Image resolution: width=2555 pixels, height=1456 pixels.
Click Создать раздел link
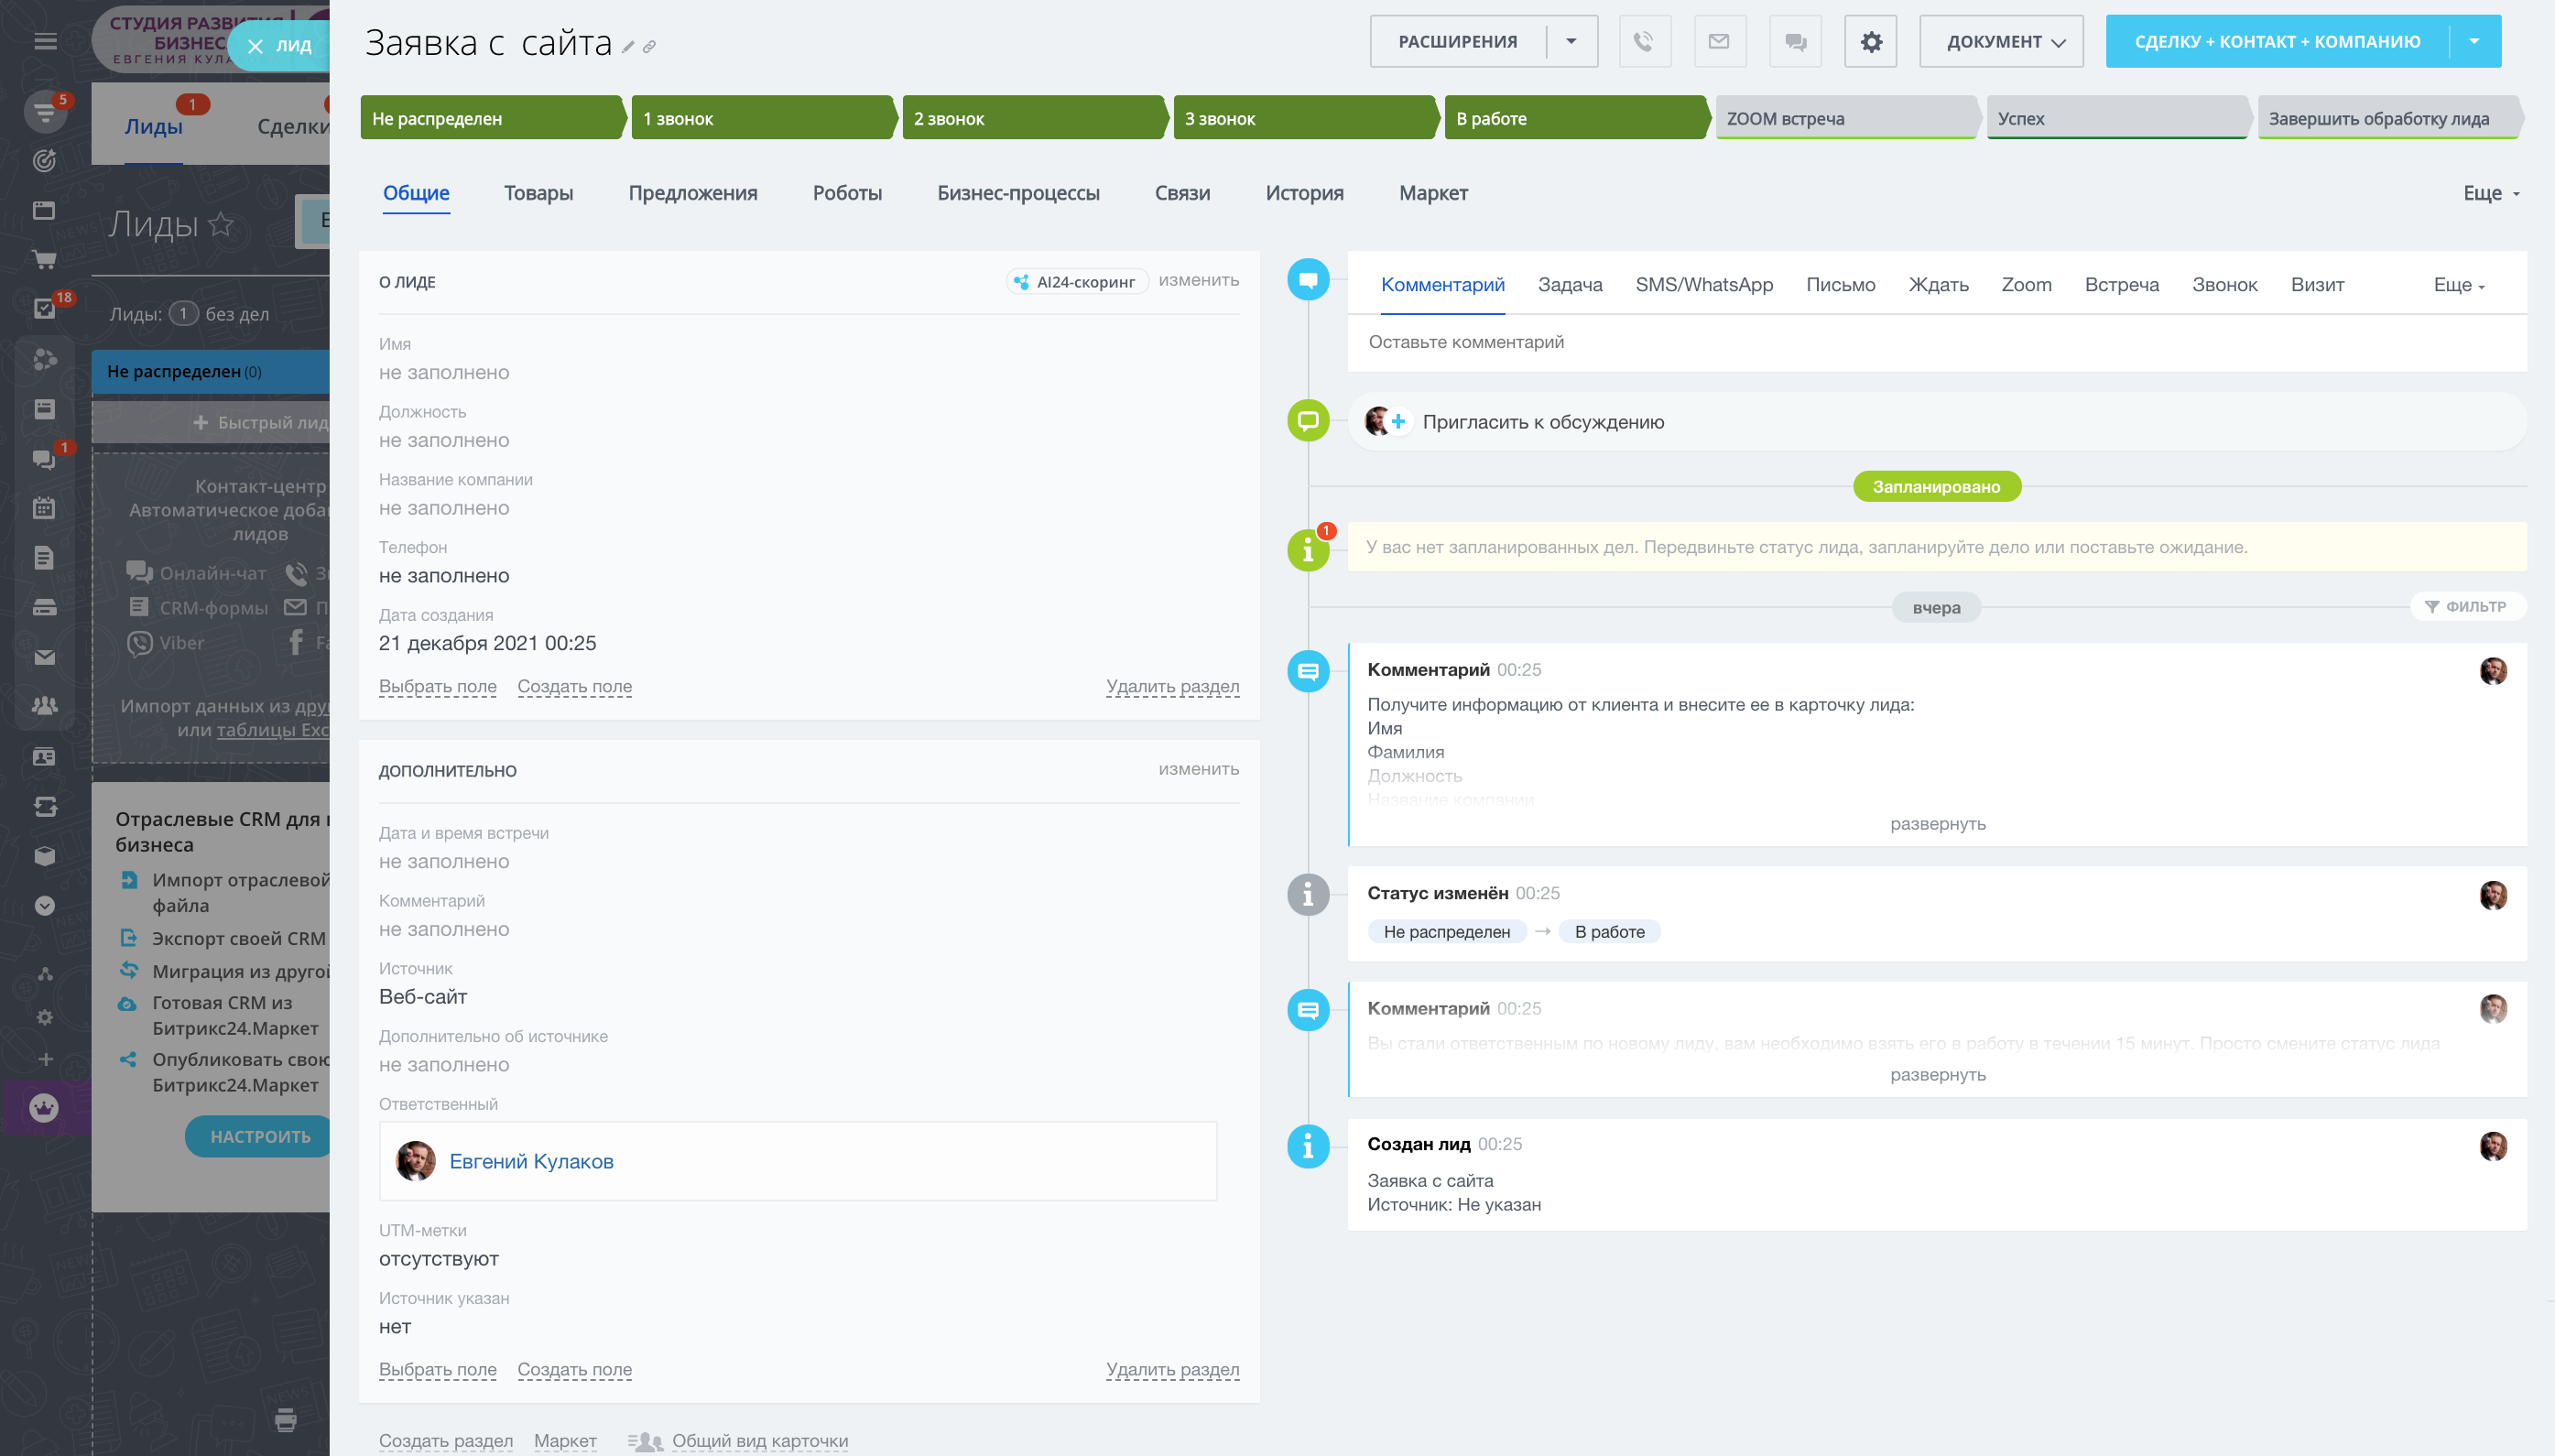pos(445,1440)
